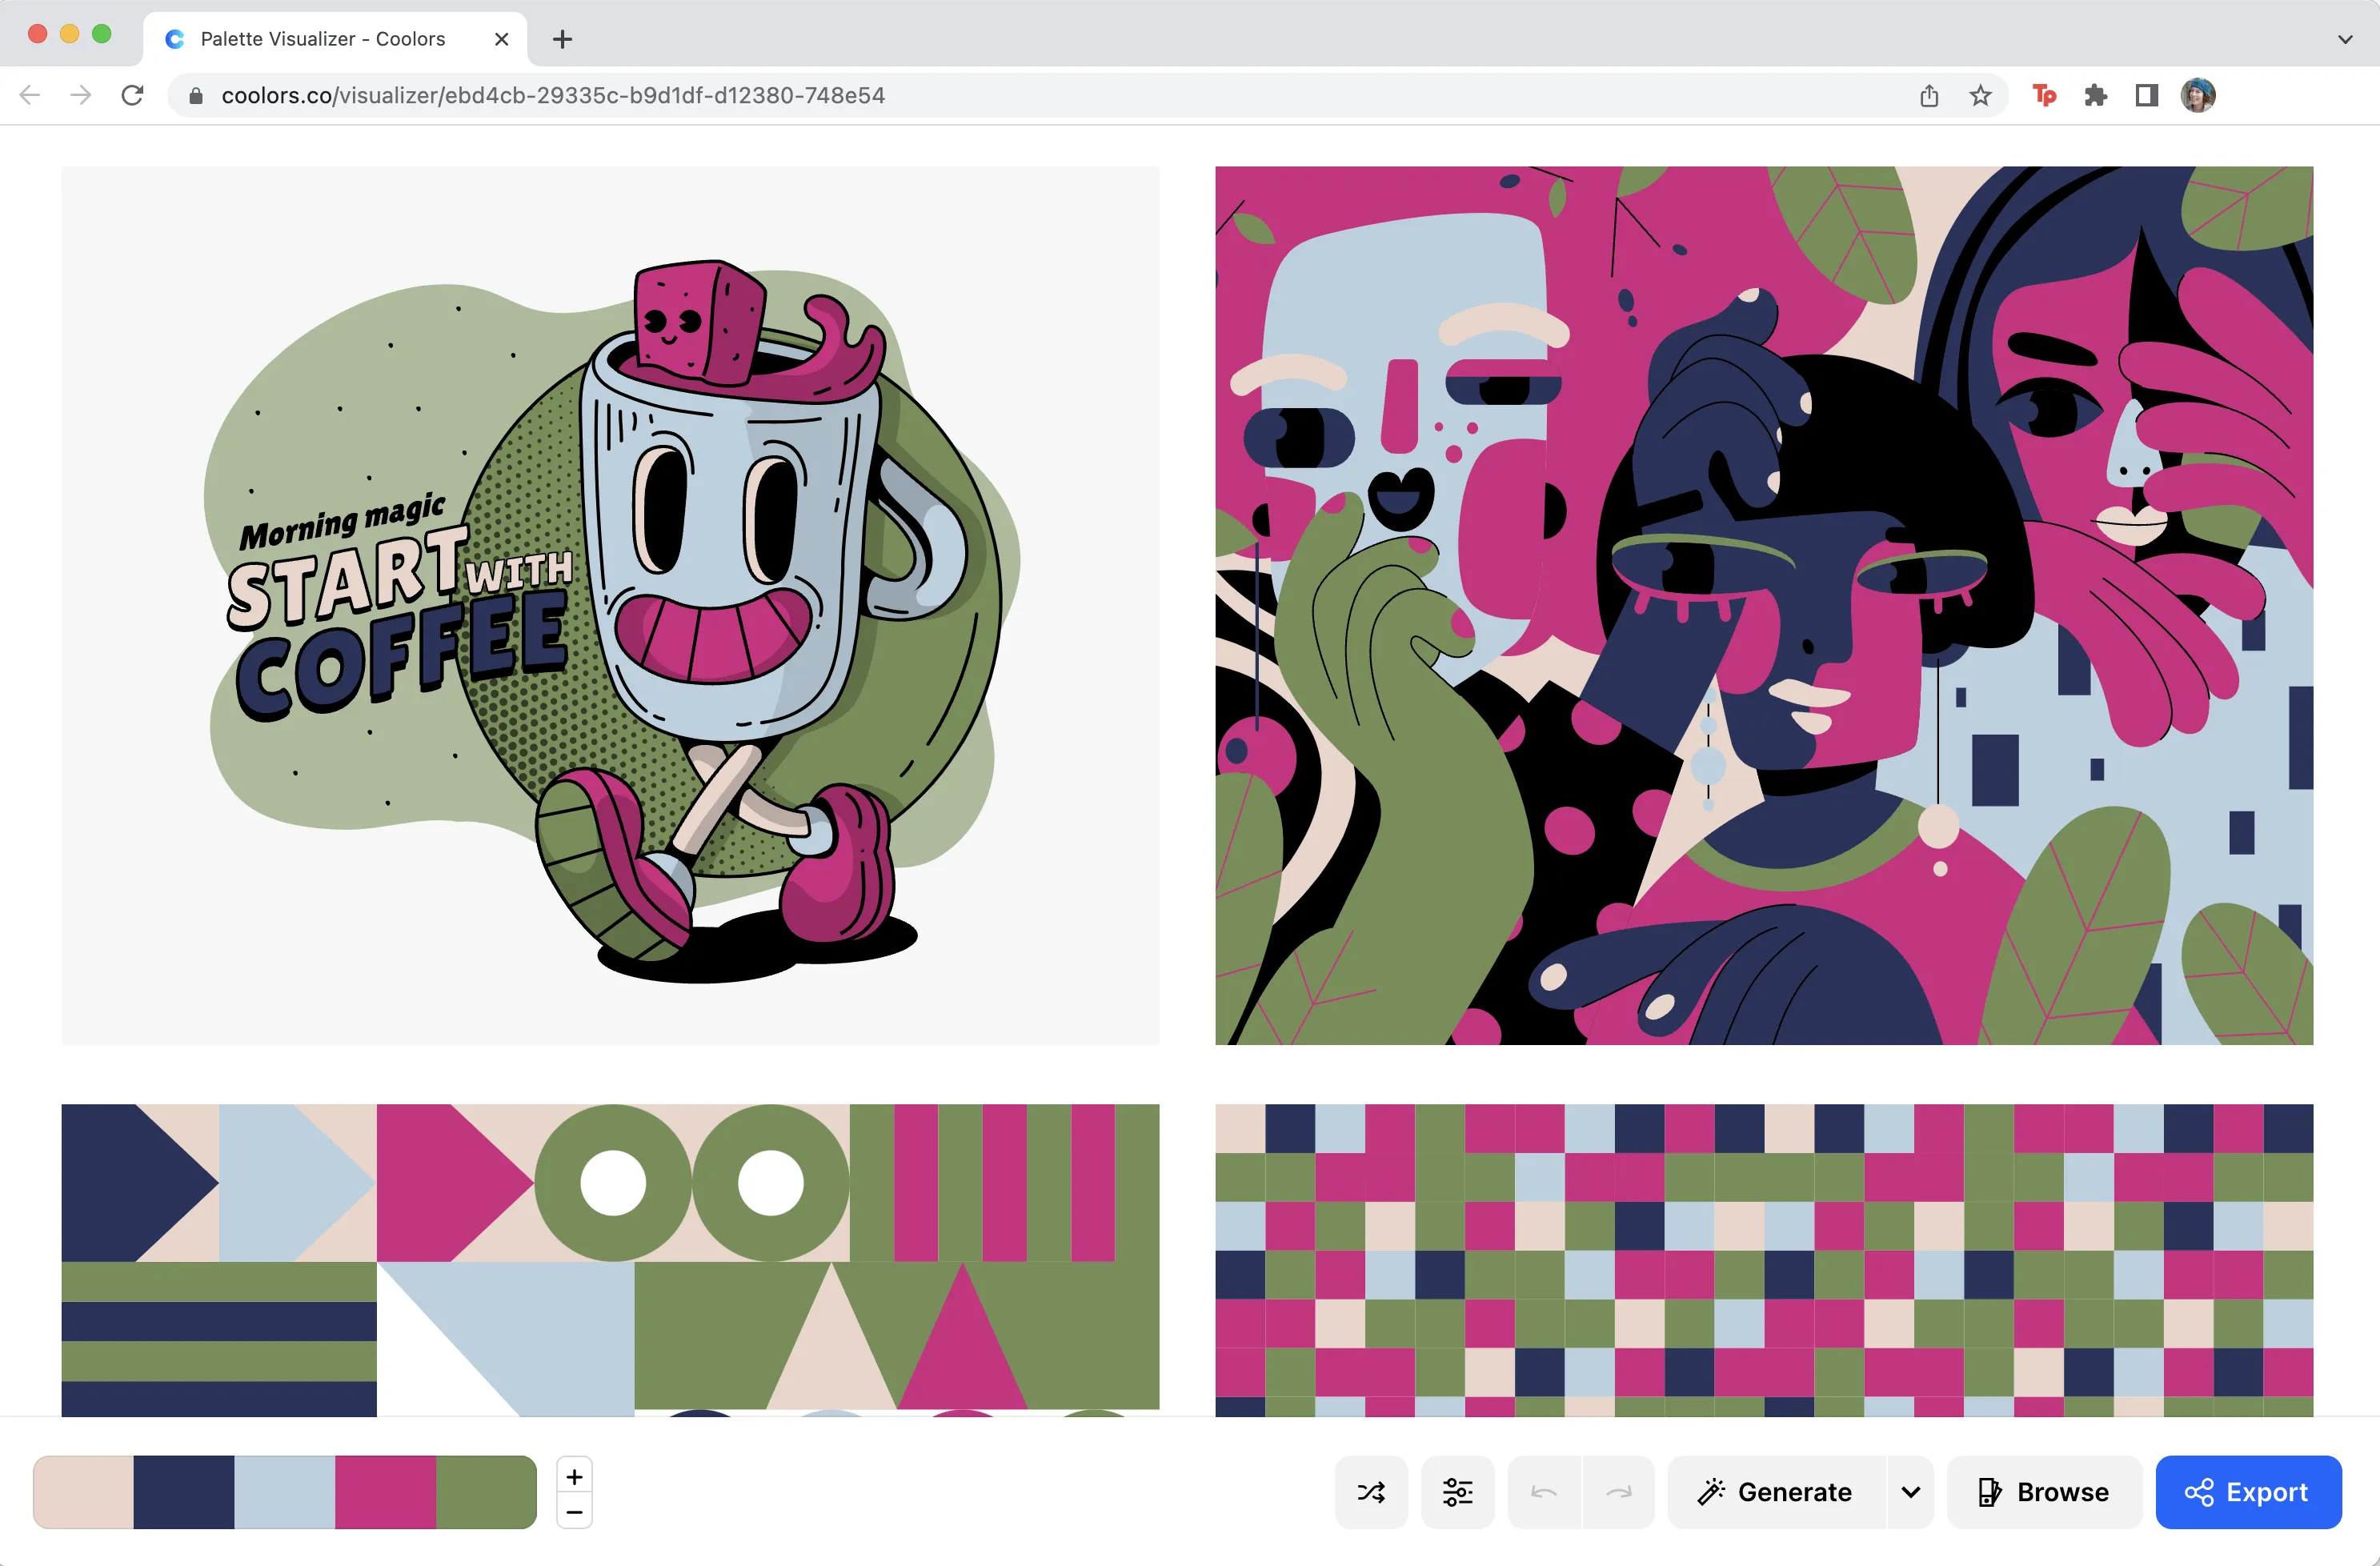Select the pink swatch in the palette
2380x1566 pixels.
pos(385,1492)
